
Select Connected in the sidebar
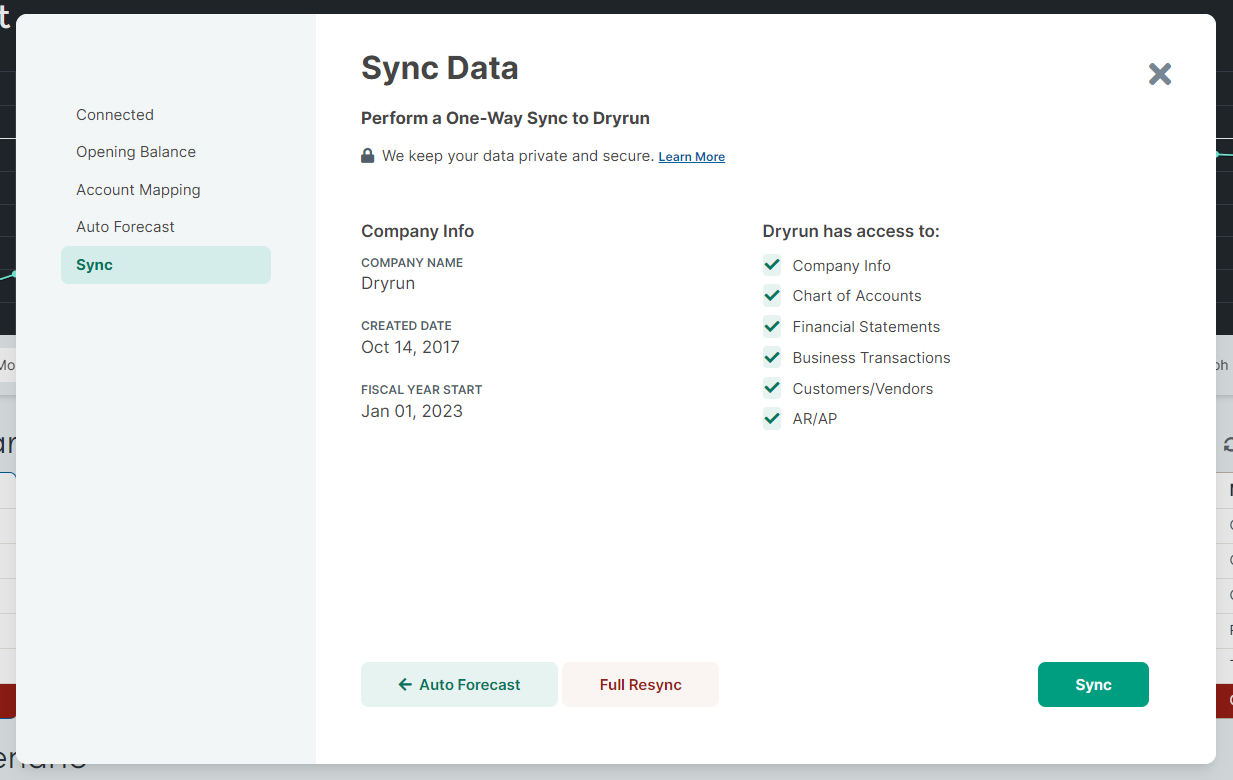[x=114, y=114]
